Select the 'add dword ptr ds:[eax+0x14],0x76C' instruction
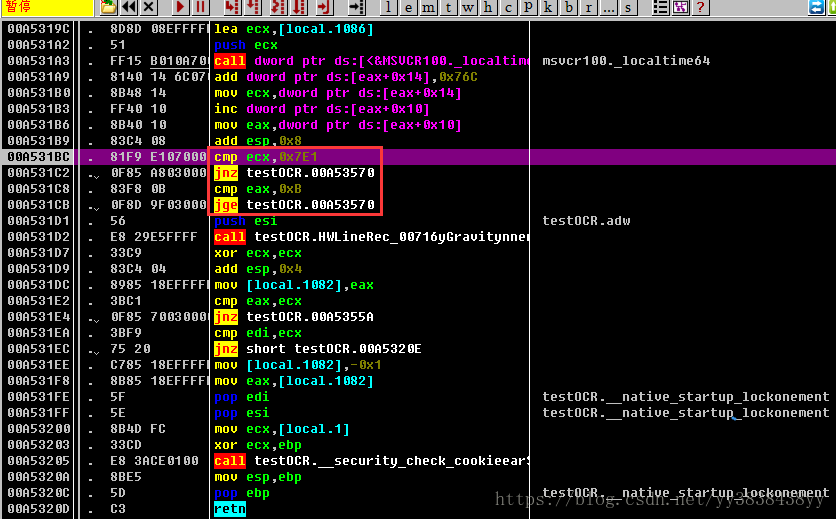The height and width of the screenshot is (519, 836). [345, 77]
